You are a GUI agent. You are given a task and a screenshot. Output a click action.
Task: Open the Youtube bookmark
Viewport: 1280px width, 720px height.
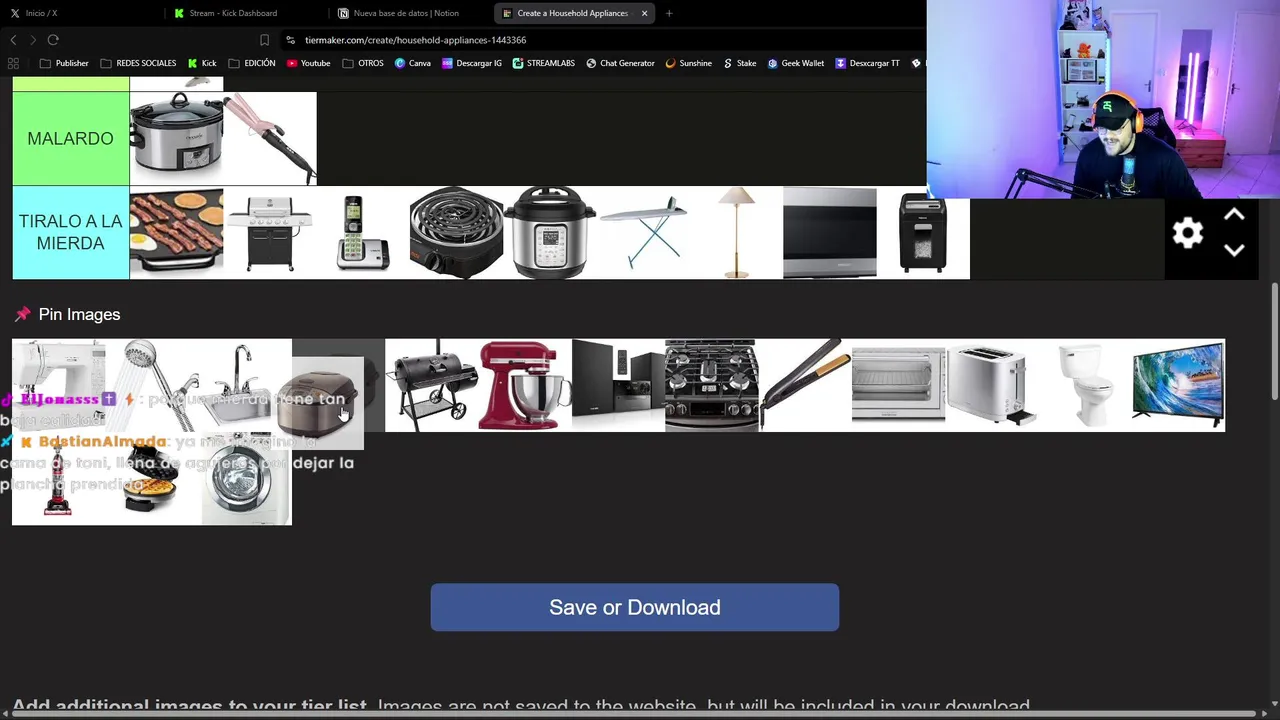pos(308,63)
